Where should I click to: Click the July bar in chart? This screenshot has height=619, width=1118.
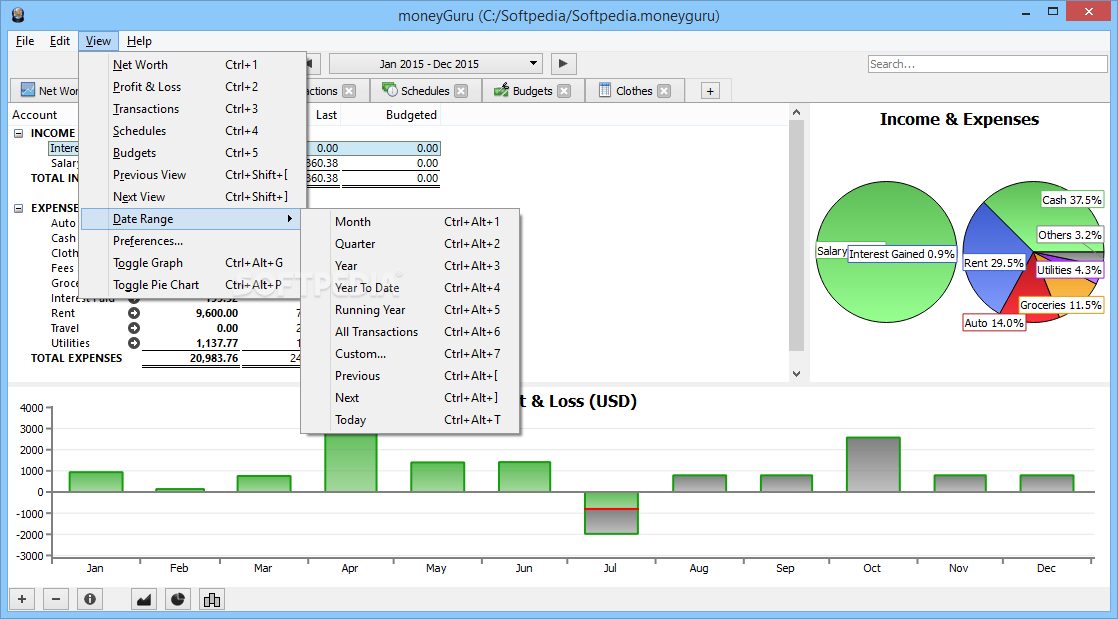pyautogui.click(x=610, y=513)
